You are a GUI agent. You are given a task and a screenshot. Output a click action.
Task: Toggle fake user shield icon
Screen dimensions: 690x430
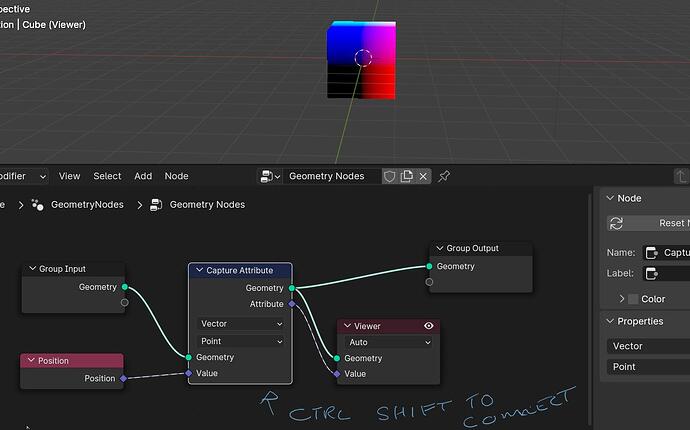tap(389, 176)
